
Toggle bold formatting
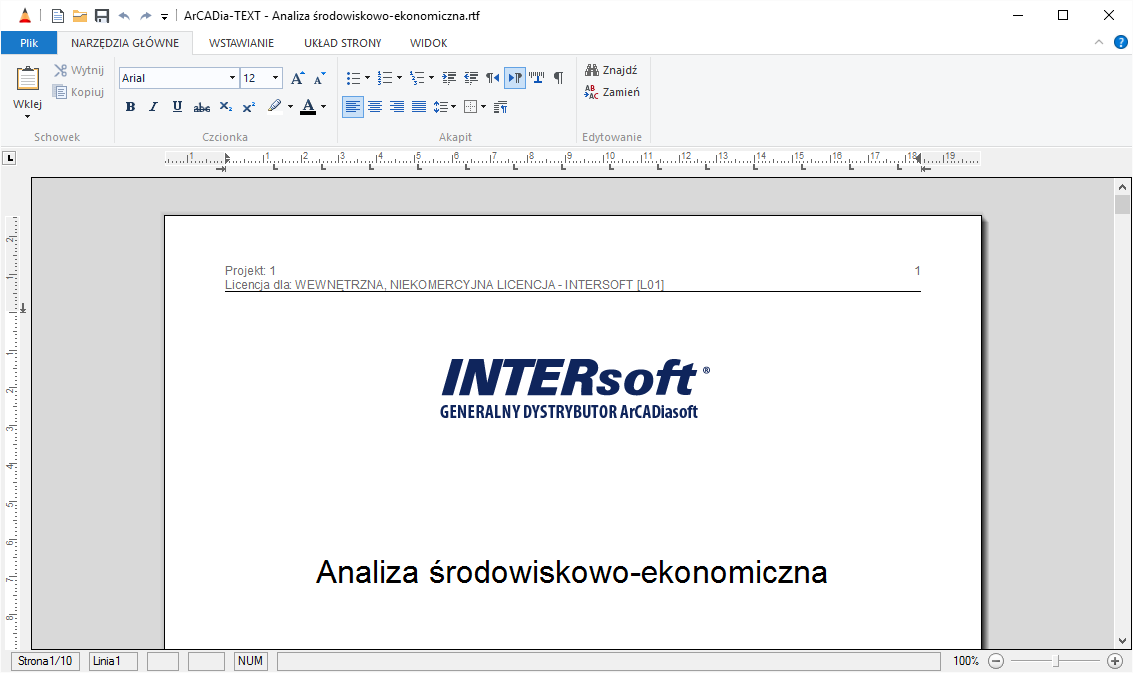[x=130, y=107]
